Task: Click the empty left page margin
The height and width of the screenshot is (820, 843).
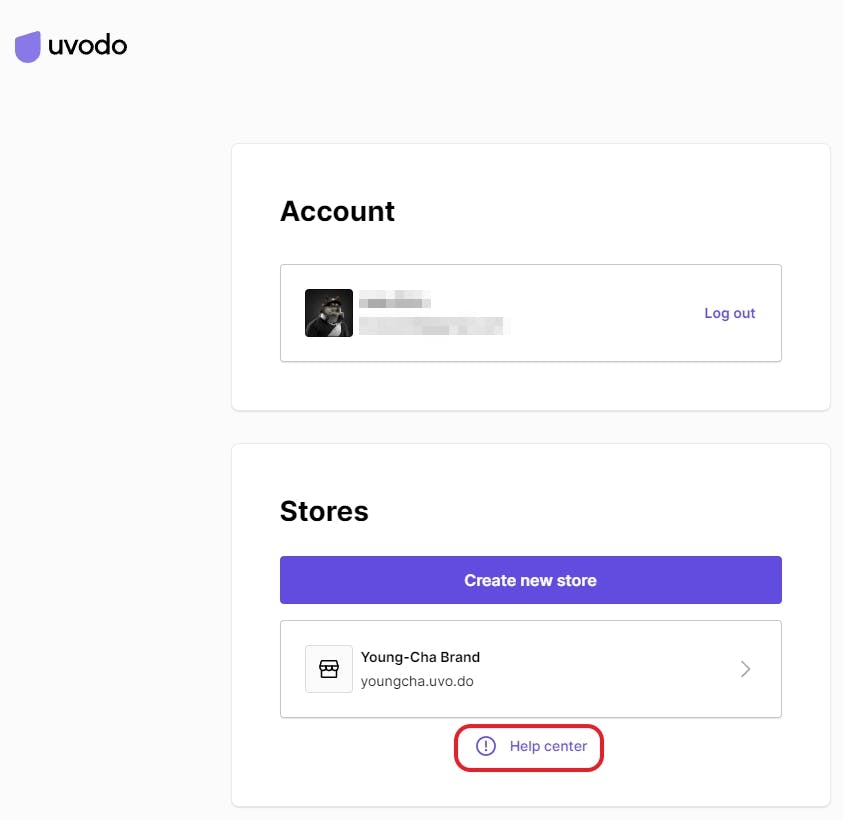Action: tap(110, 450)
